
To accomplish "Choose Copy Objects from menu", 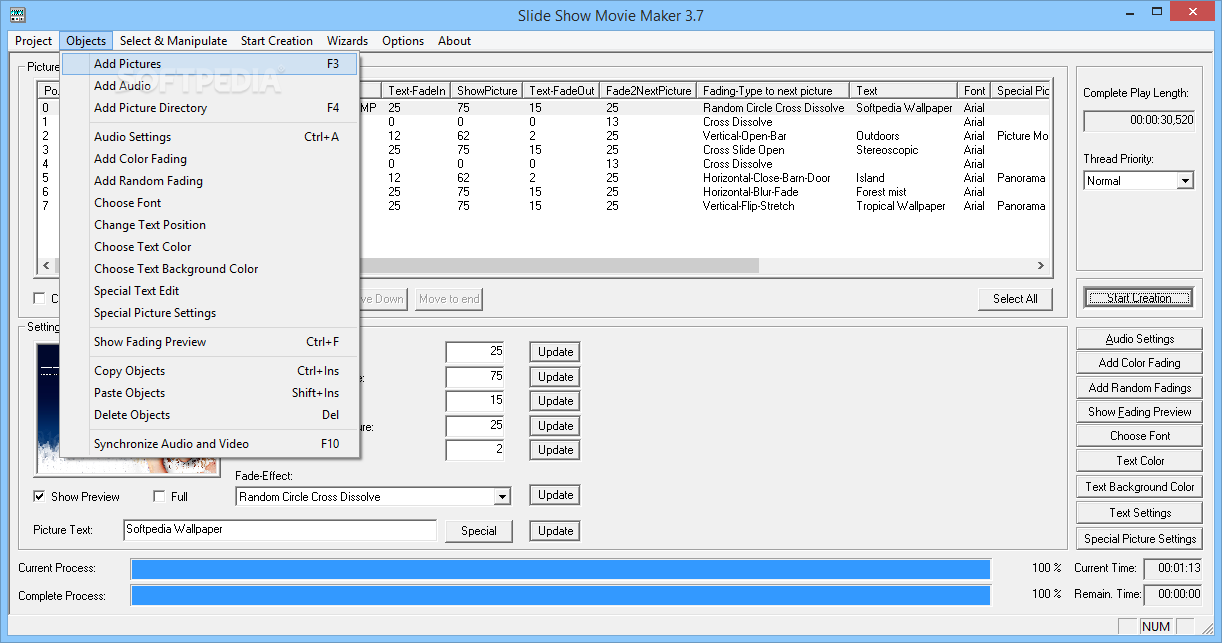I will pos(210,371).
